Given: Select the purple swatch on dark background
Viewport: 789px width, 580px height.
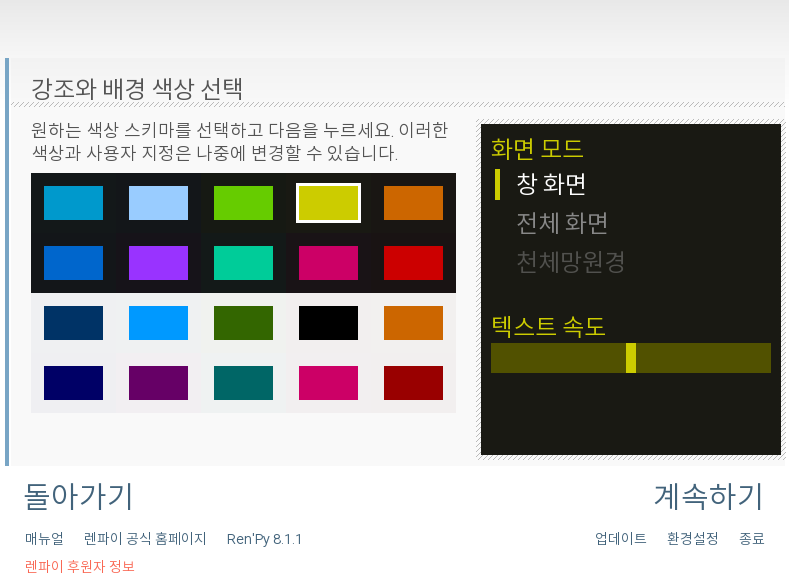Looking at the screenshot, I should coord(159,263).
